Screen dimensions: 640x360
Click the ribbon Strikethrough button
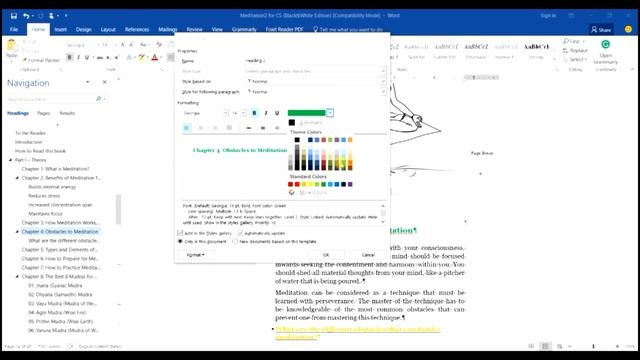coord(100,58)
